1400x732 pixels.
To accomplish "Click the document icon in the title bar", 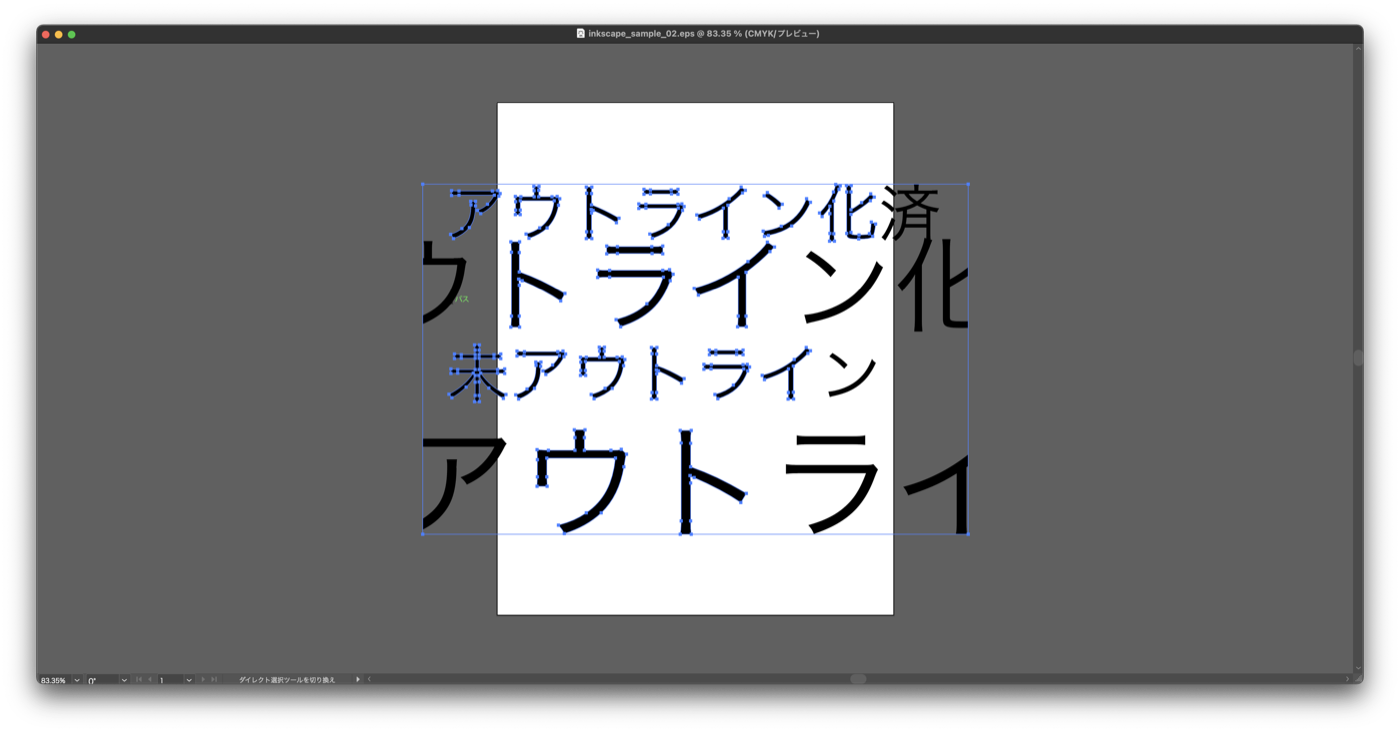I will [x=581, y=34].
